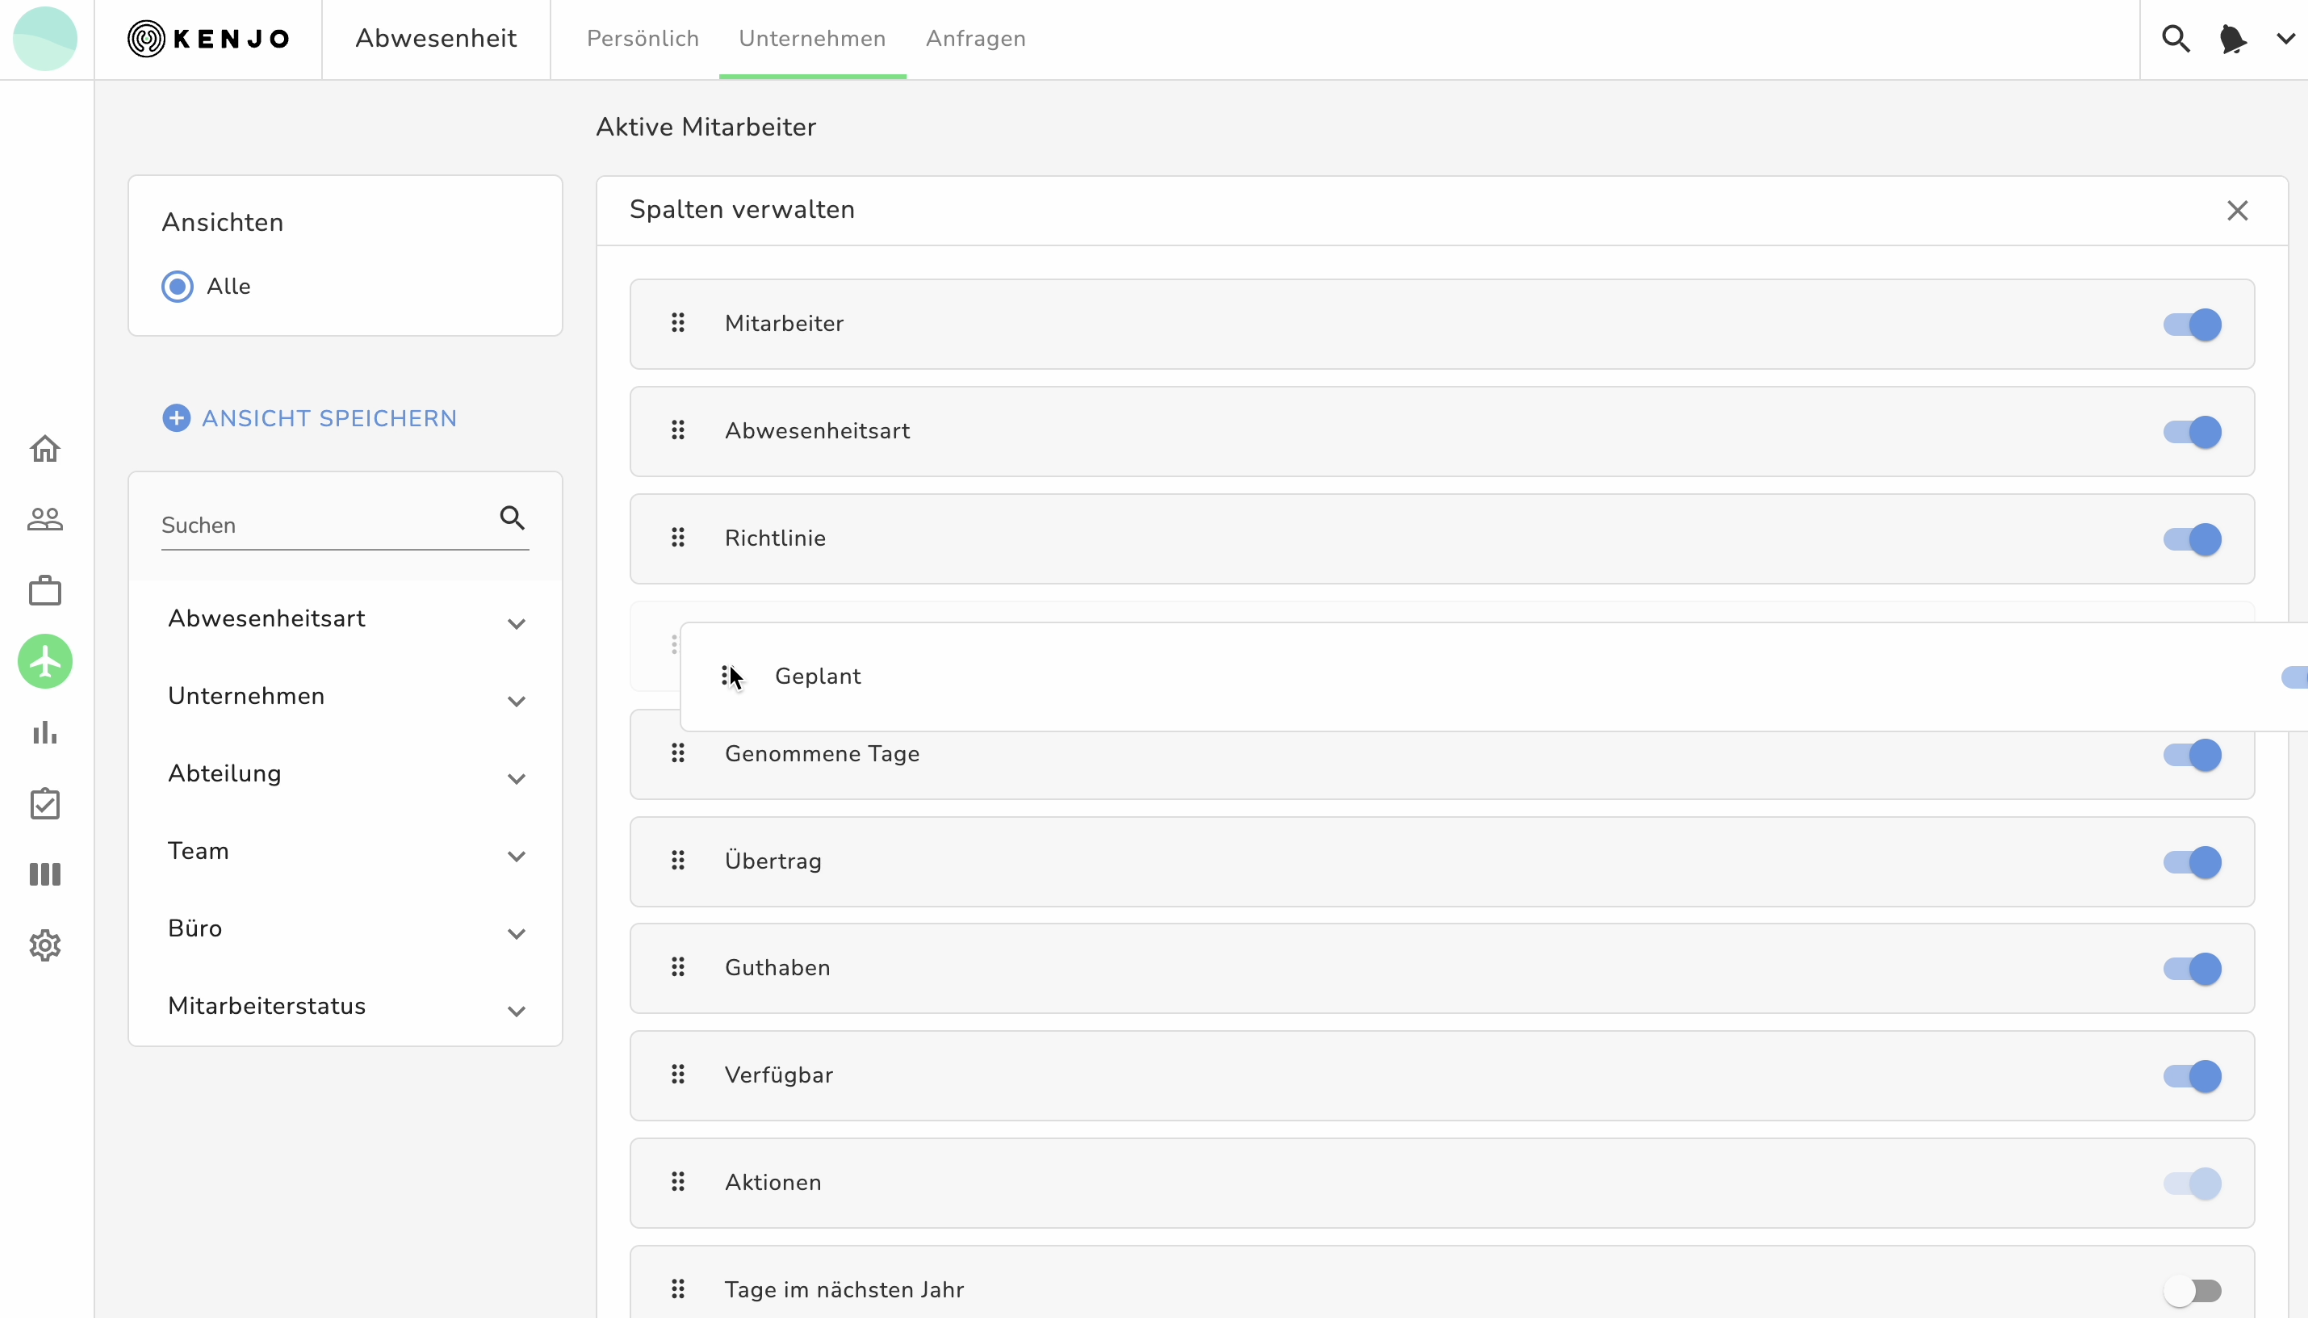Disable the Richtlinie column toggle
2308x1318 pixels.
[2192, 540]
